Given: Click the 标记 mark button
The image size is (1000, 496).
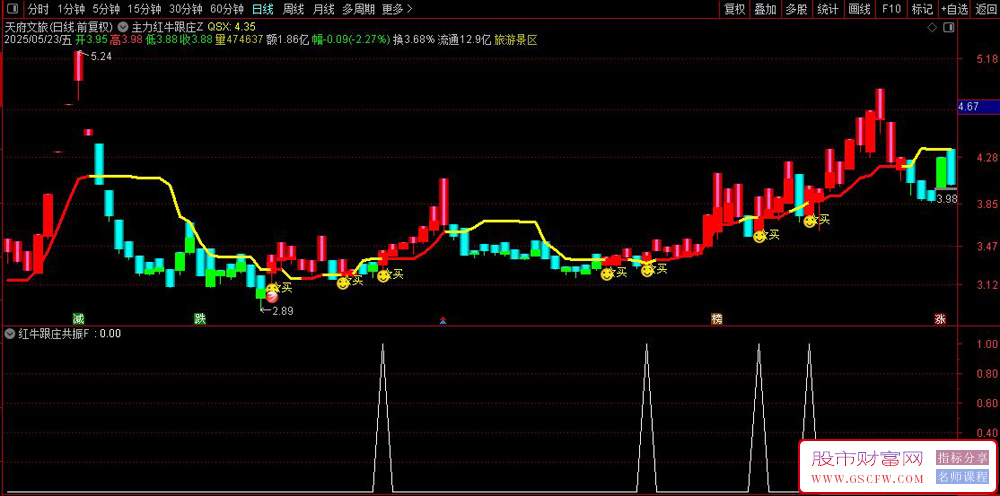Looking at the screenshot, I should (922, 9).
